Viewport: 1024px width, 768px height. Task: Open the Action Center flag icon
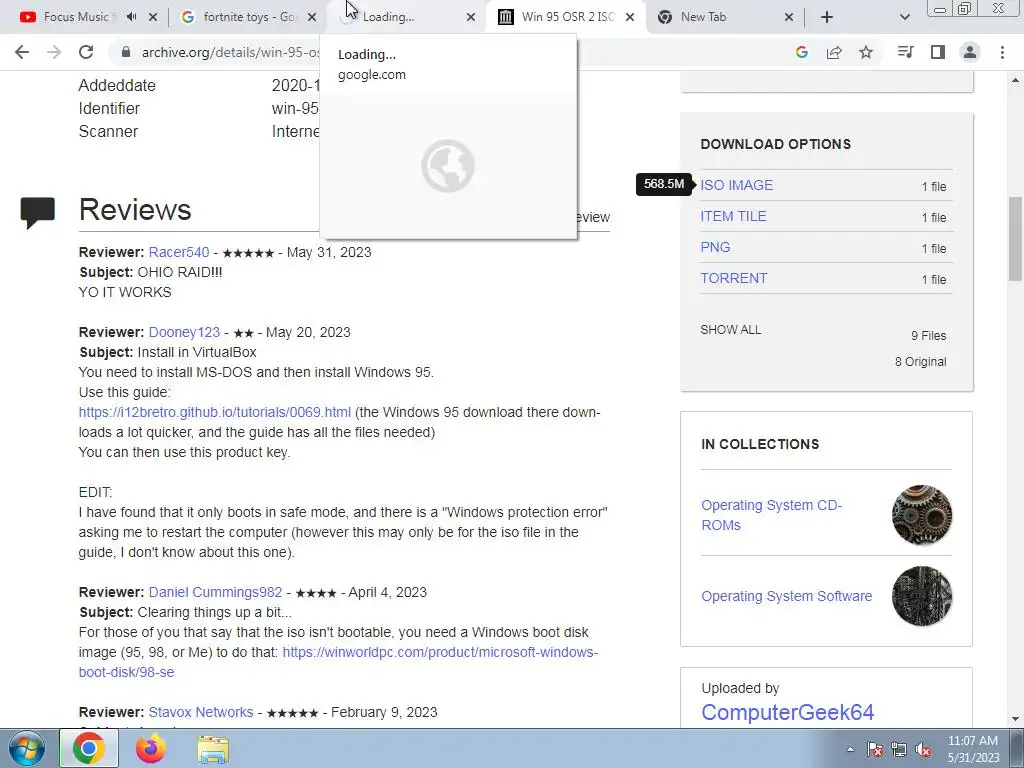pos(875,750)
